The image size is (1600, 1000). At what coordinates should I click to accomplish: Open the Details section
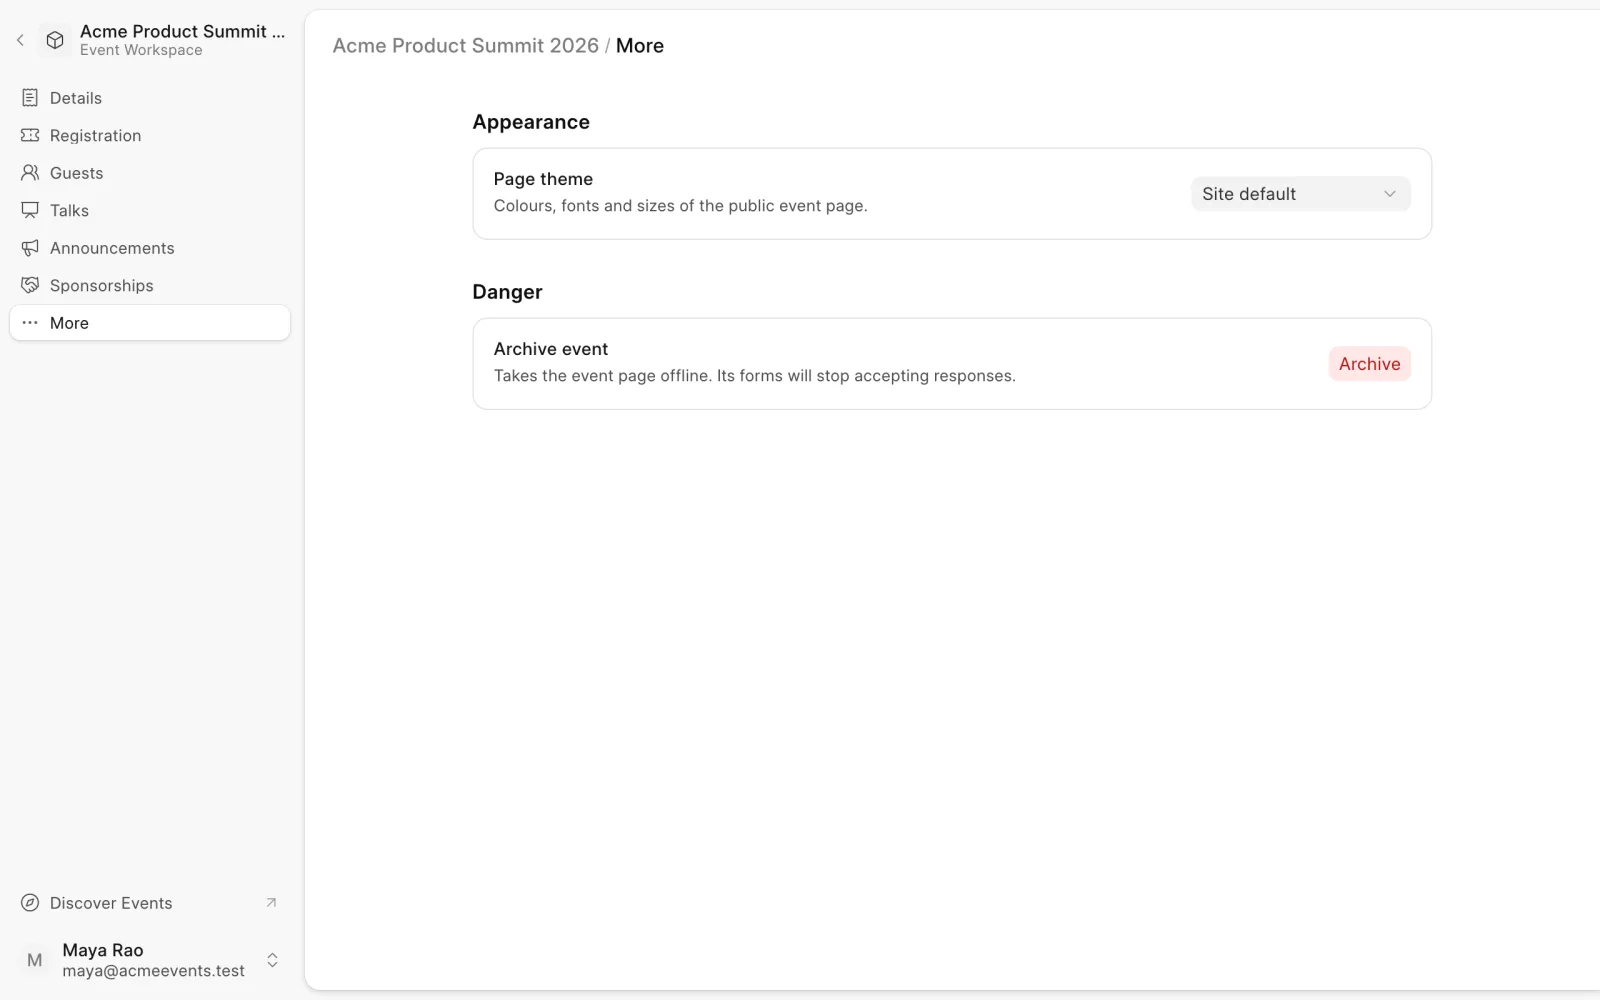point(150,98)
